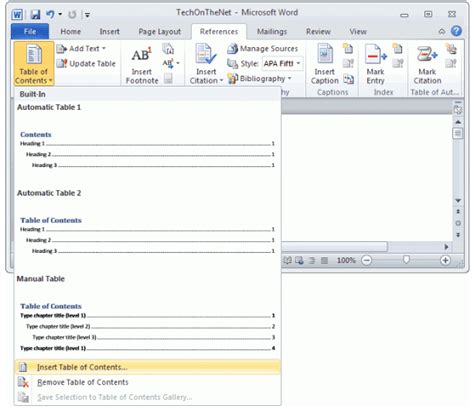
Task: Click the Insert Index icon
Action: tap(397, 49)
